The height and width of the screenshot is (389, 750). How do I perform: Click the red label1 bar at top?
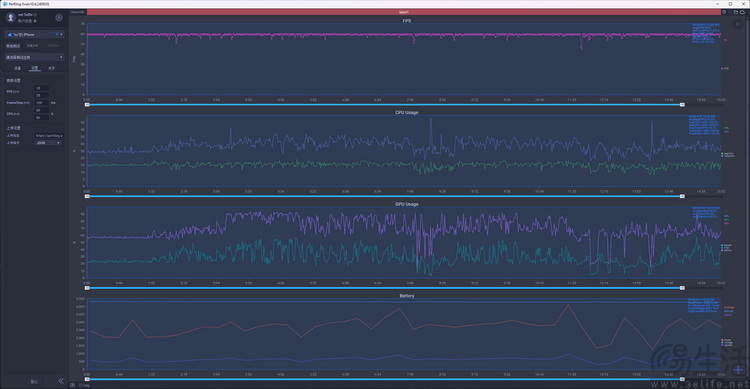404,12
